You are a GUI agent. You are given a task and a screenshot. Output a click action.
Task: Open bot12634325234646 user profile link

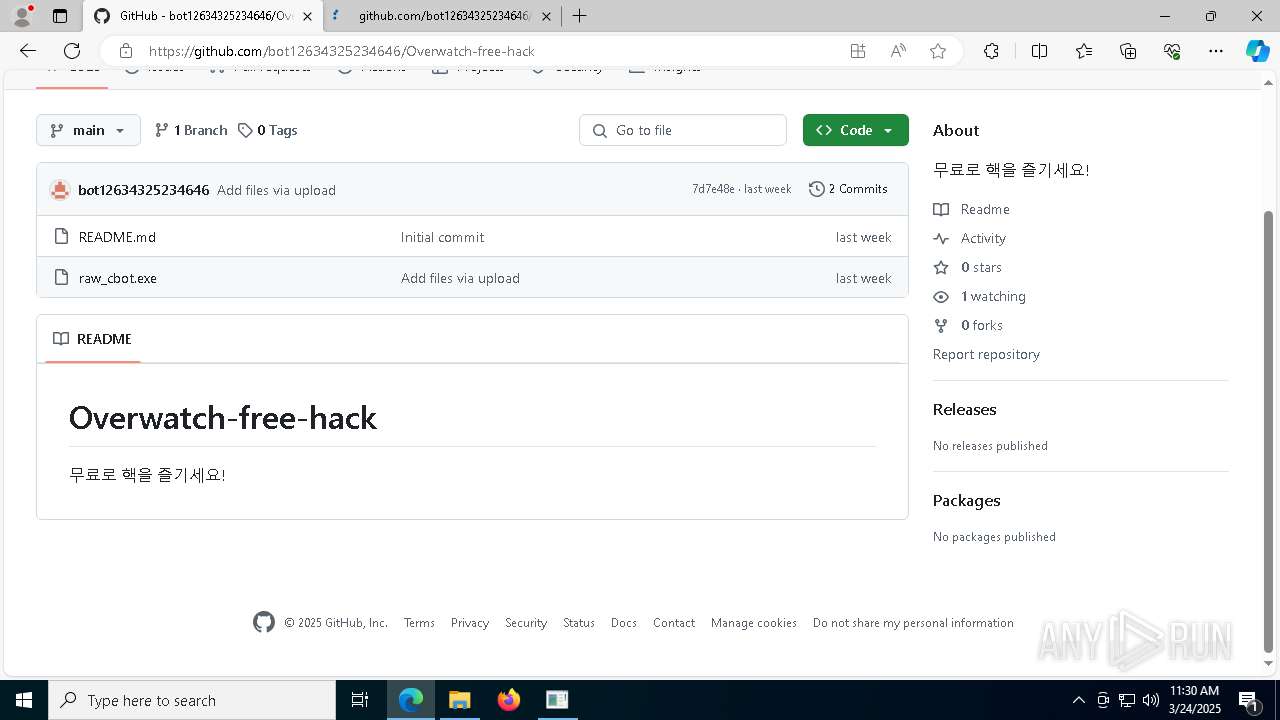[x=144, y=190]
